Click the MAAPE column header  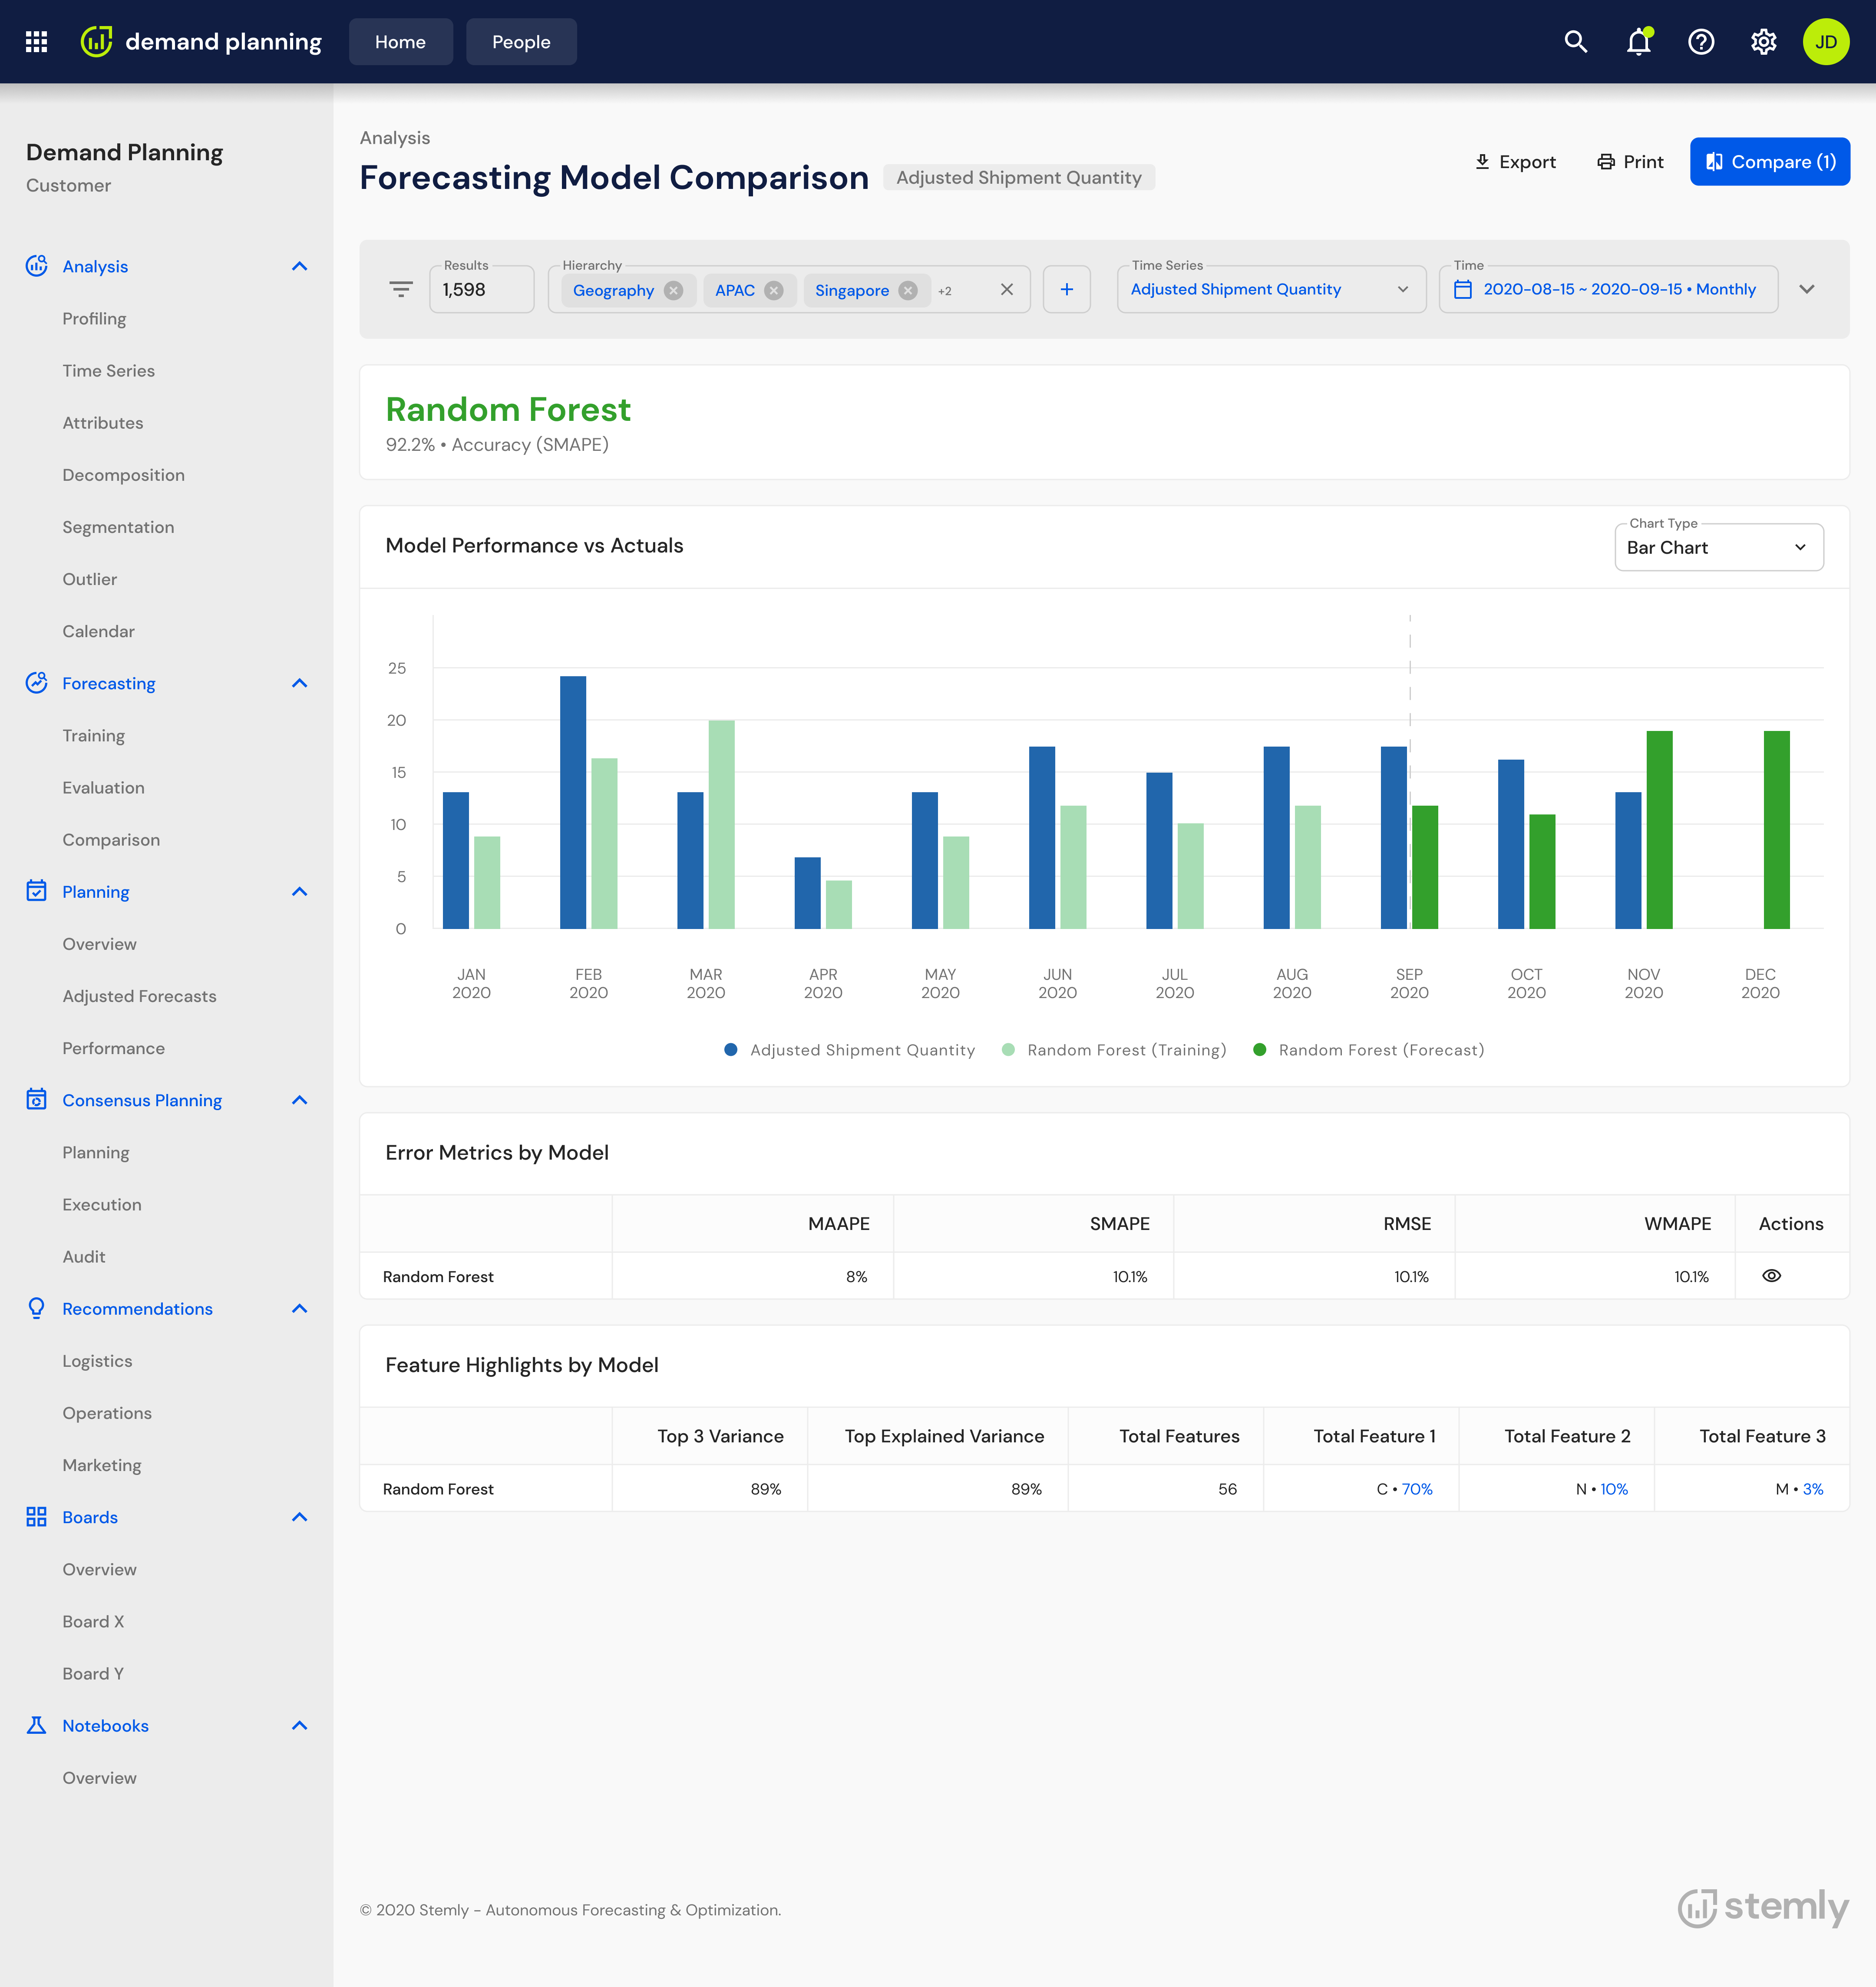839,1224
